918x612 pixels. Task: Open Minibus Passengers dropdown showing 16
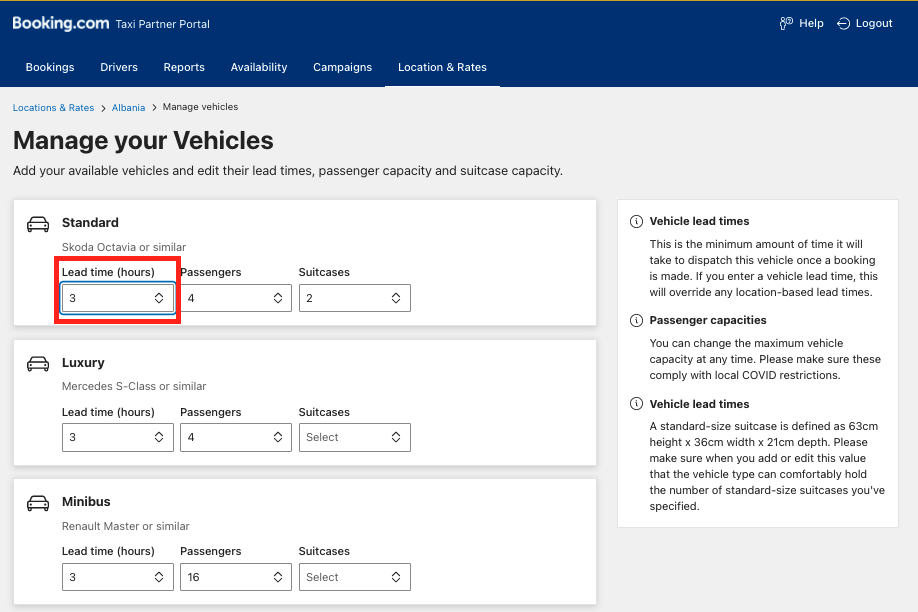click(236, 577)
